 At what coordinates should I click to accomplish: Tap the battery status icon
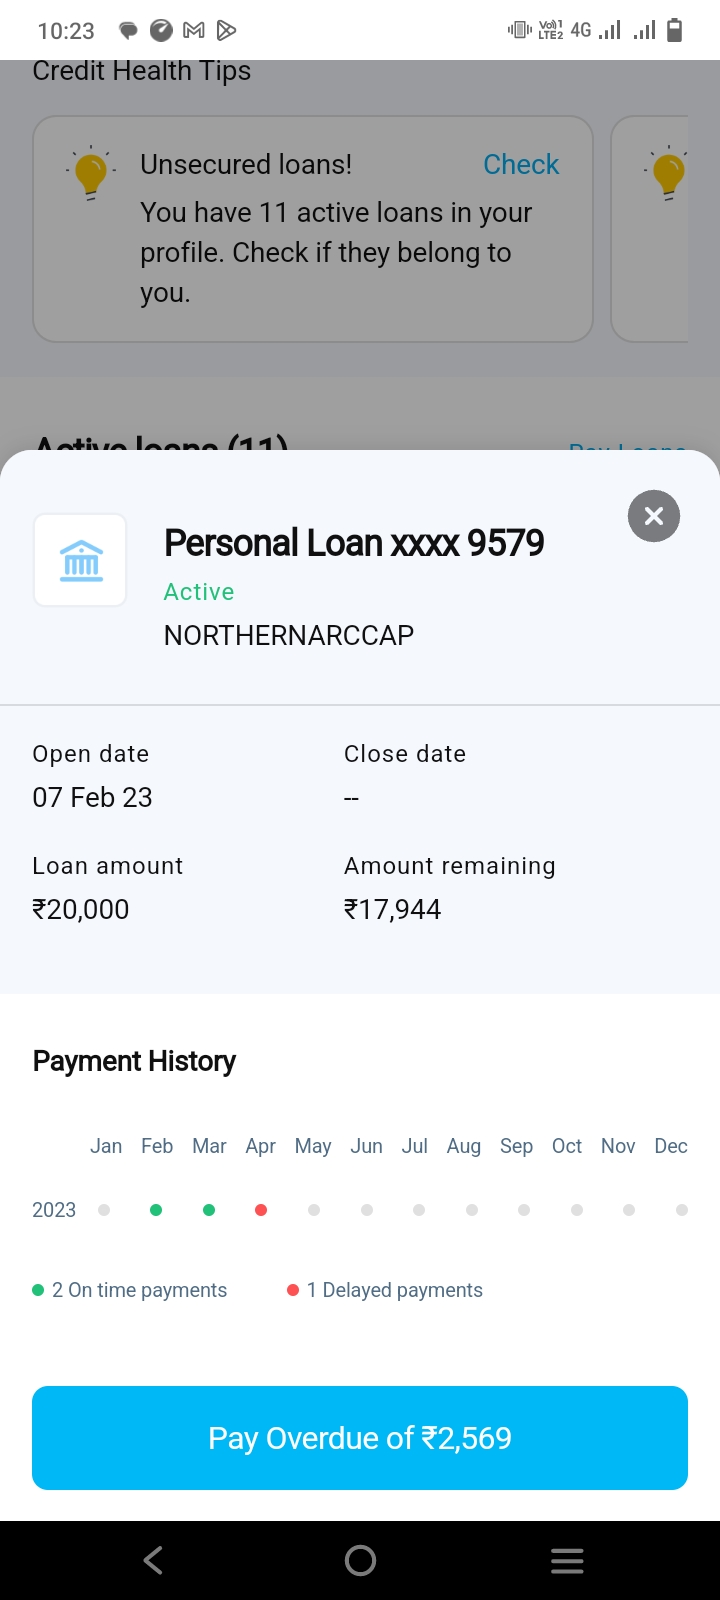tap(675, 31)
